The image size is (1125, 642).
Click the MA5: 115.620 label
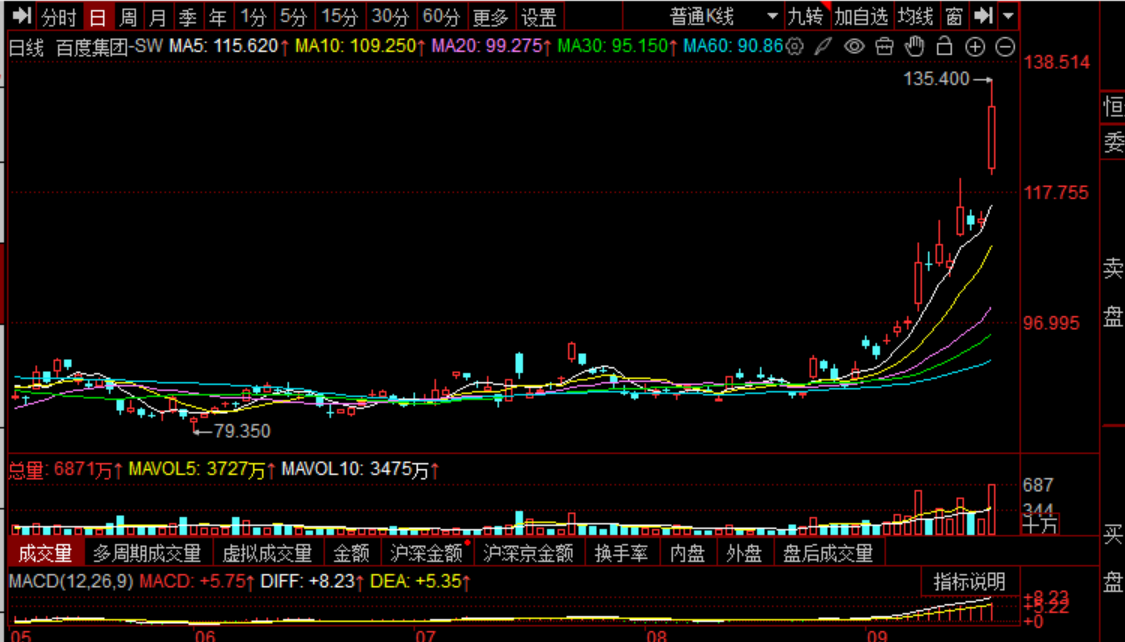coord(228,47)
